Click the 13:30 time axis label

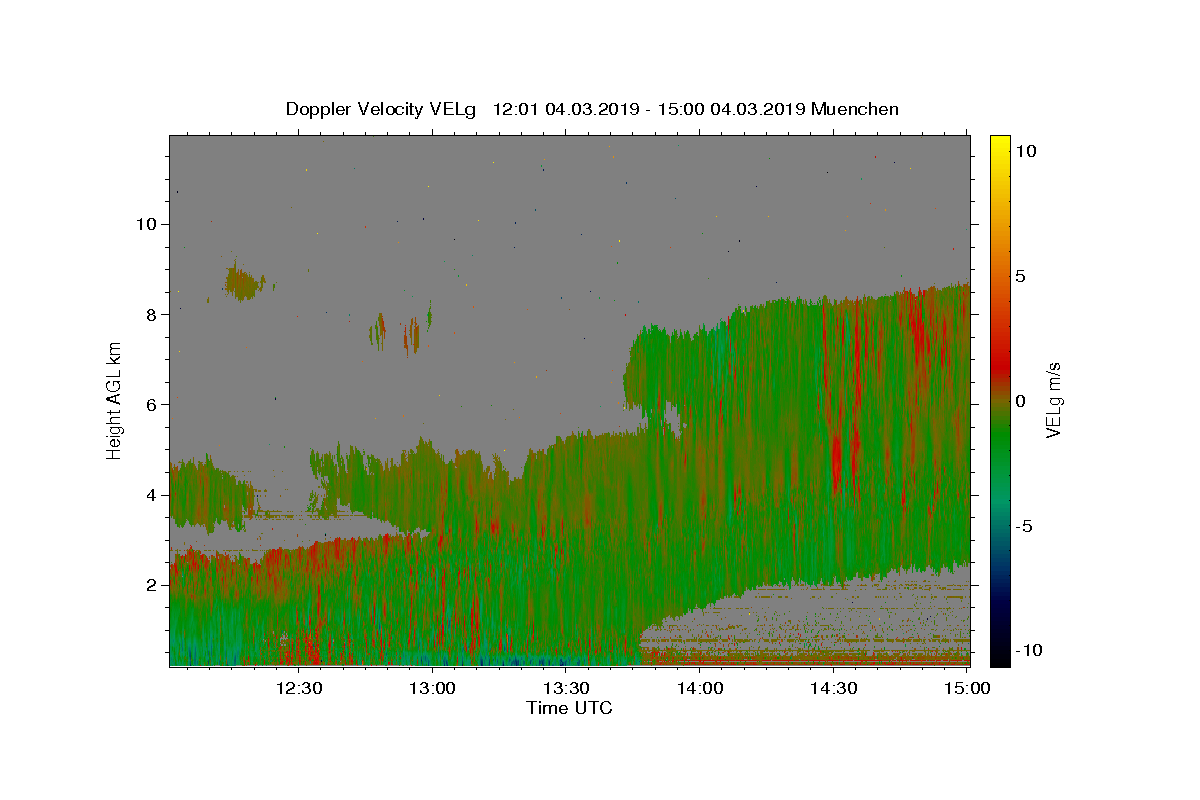pos(566,688)
